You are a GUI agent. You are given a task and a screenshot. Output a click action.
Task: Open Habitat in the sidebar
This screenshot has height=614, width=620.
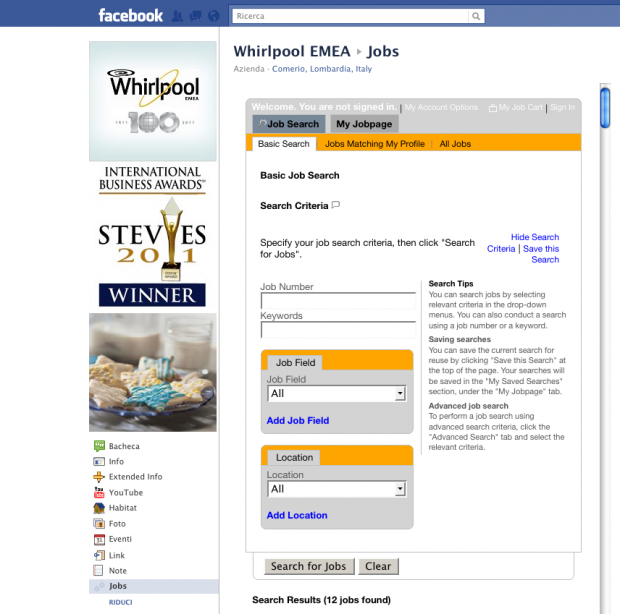point(123,508)
